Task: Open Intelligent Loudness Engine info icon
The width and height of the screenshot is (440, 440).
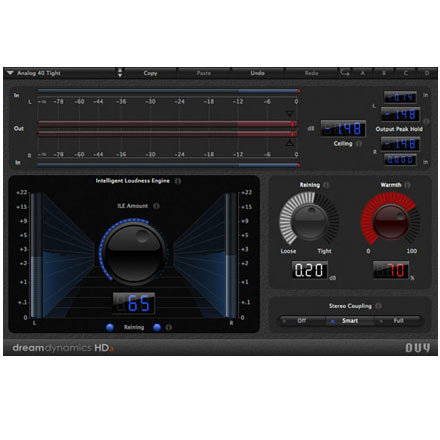Action: click(178, 181)
